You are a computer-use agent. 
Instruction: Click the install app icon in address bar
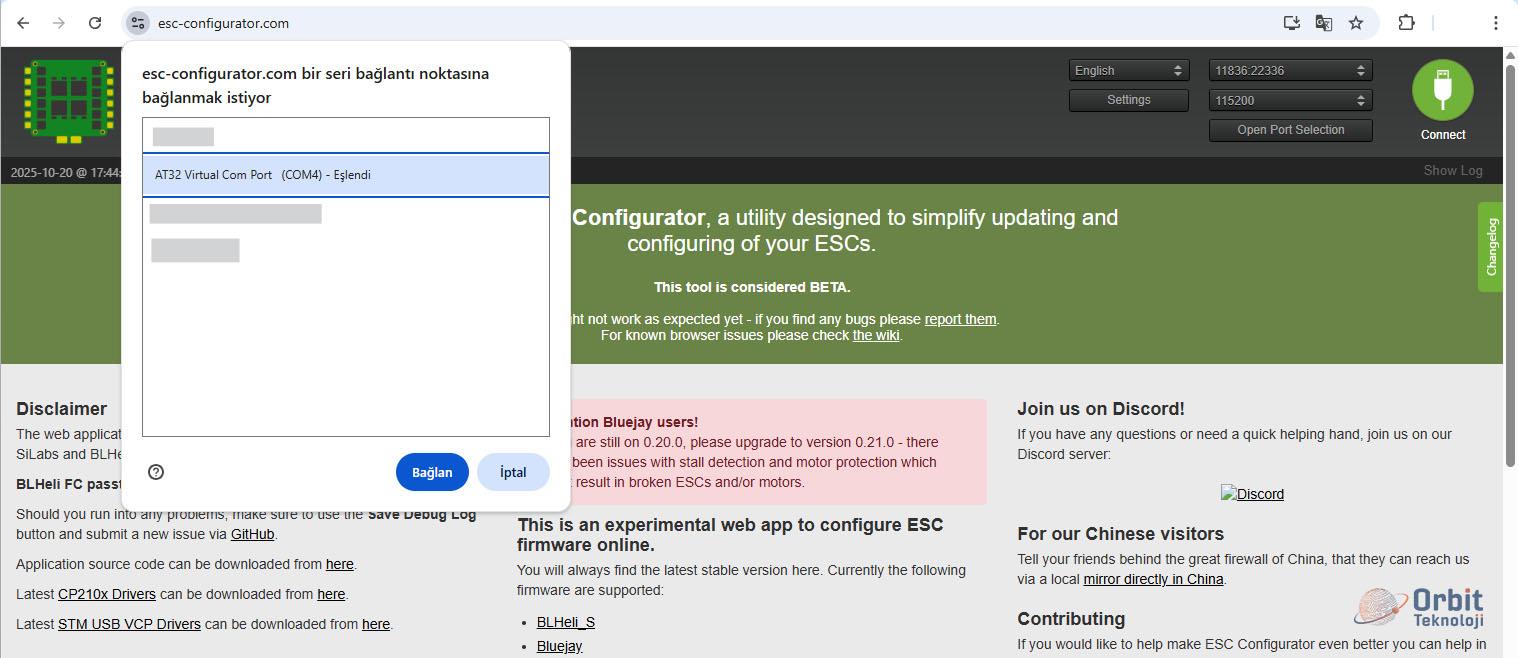click(1291, 23)
